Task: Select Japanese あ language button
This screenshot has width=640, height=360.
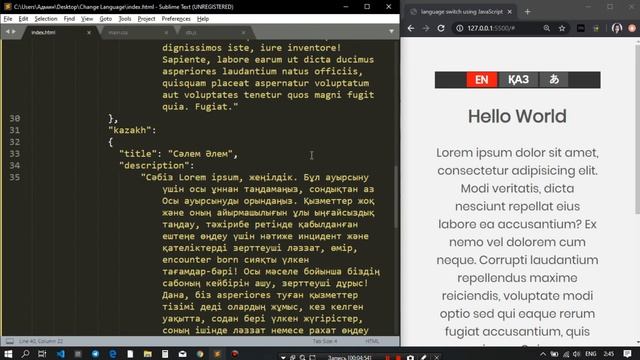Action: (554, 80)
